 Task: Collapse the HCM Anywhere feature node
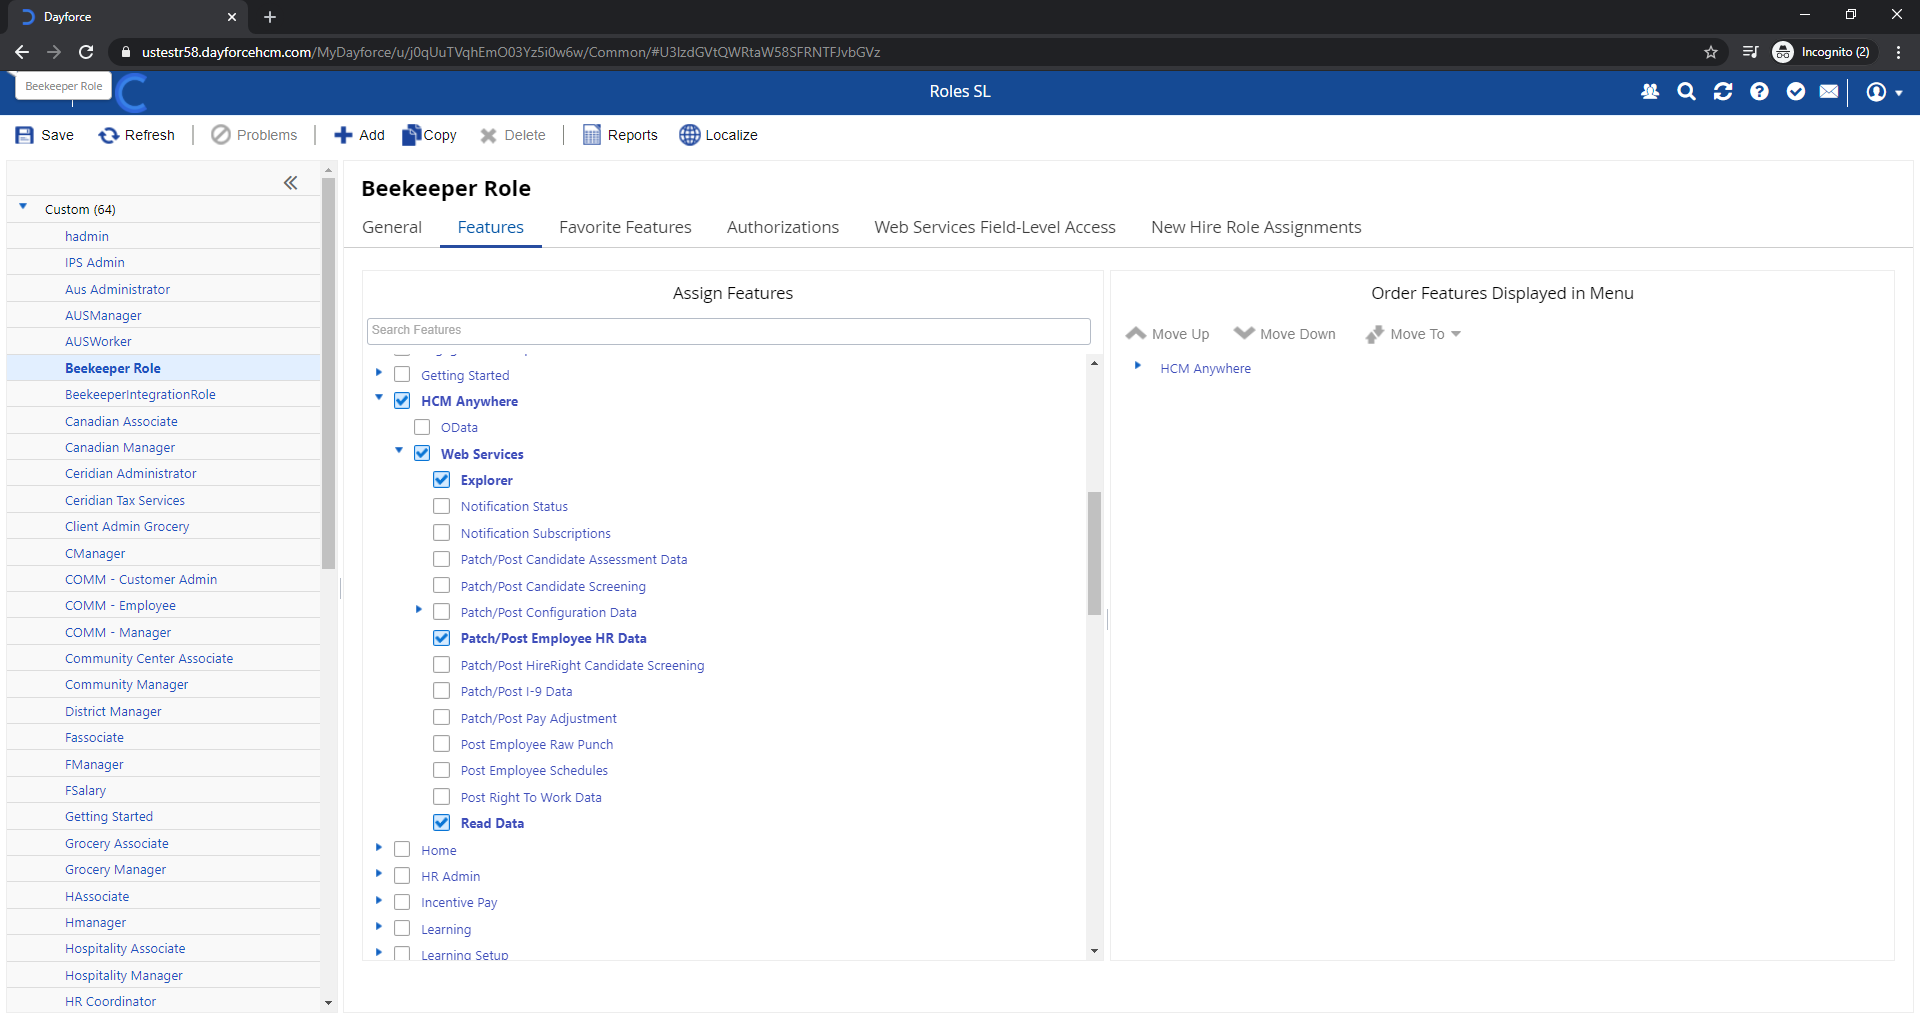point(379,399)
